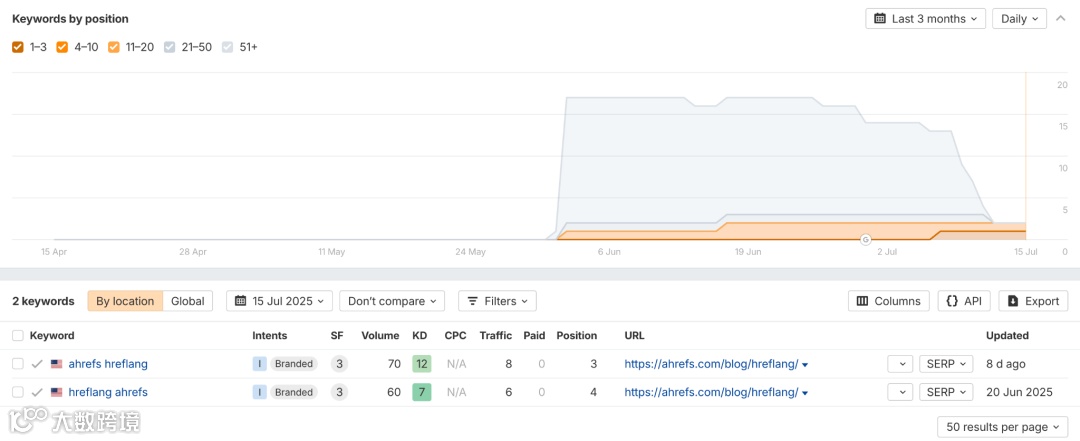
Task: Click the checkmark icon in ahrefs hreflang row
Action: (37, 364)
